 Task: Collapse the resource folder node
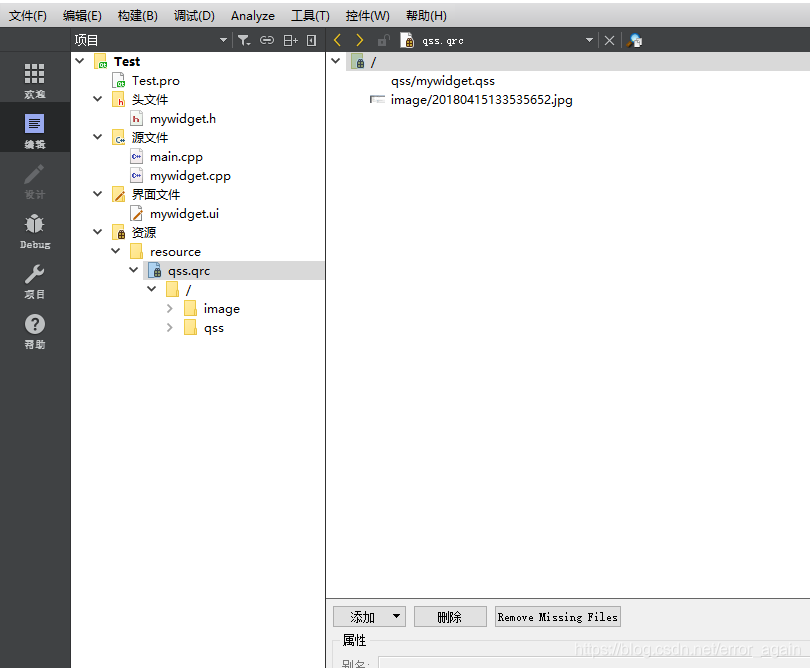pyautogui.click(x=116, y=251)
